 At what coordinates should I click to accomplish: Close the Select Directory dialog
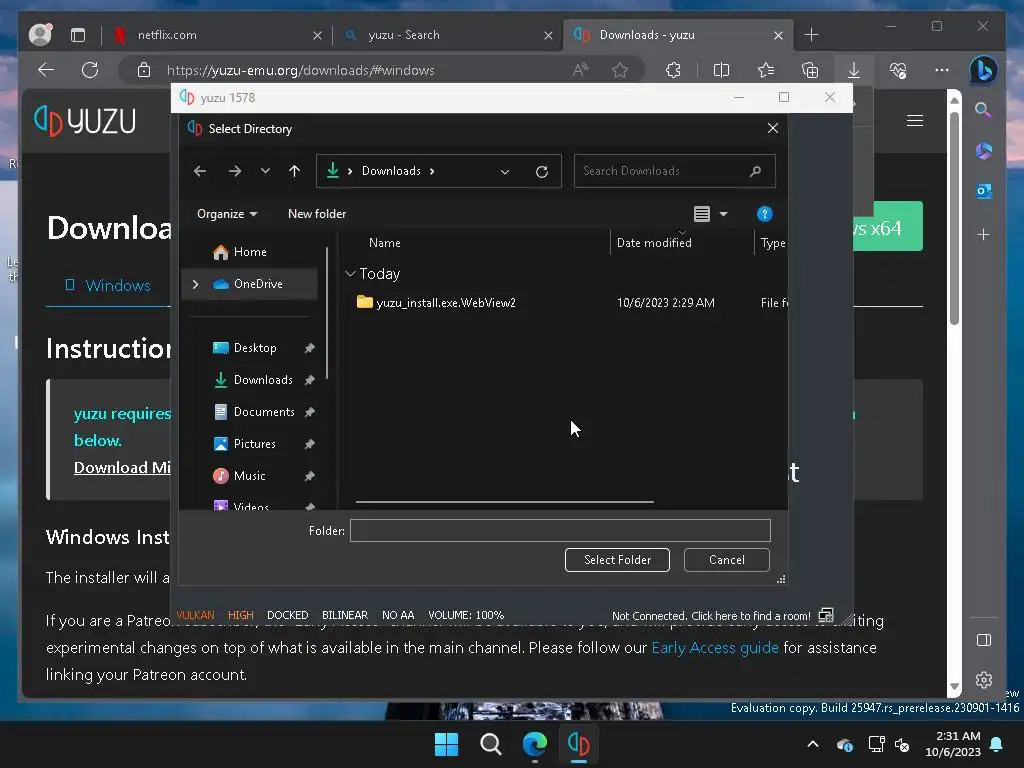coord(773,128)
